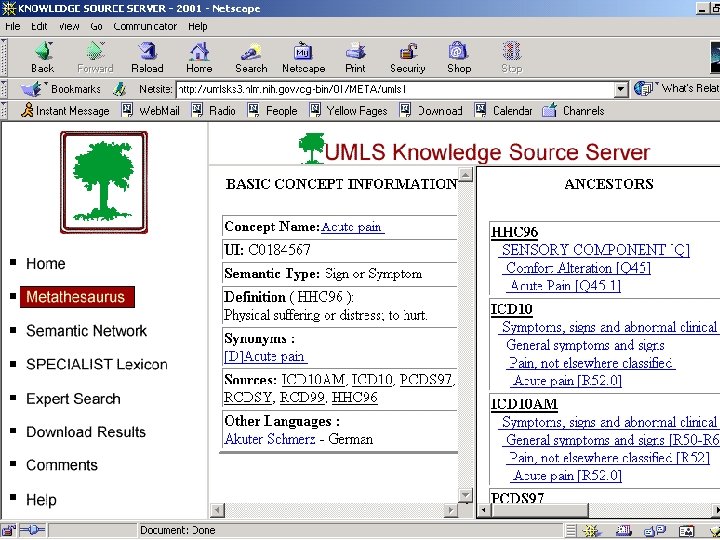This screenshot has height=540, width=720.
Task: Reload the current page
Action: (147, 57)
